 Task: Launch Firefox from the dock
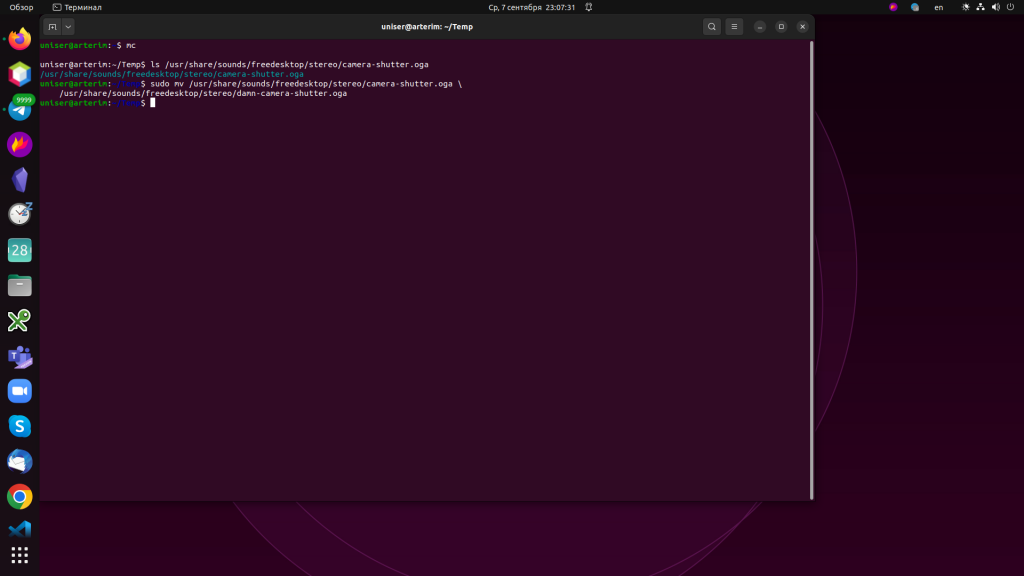[x=20, y=40]
